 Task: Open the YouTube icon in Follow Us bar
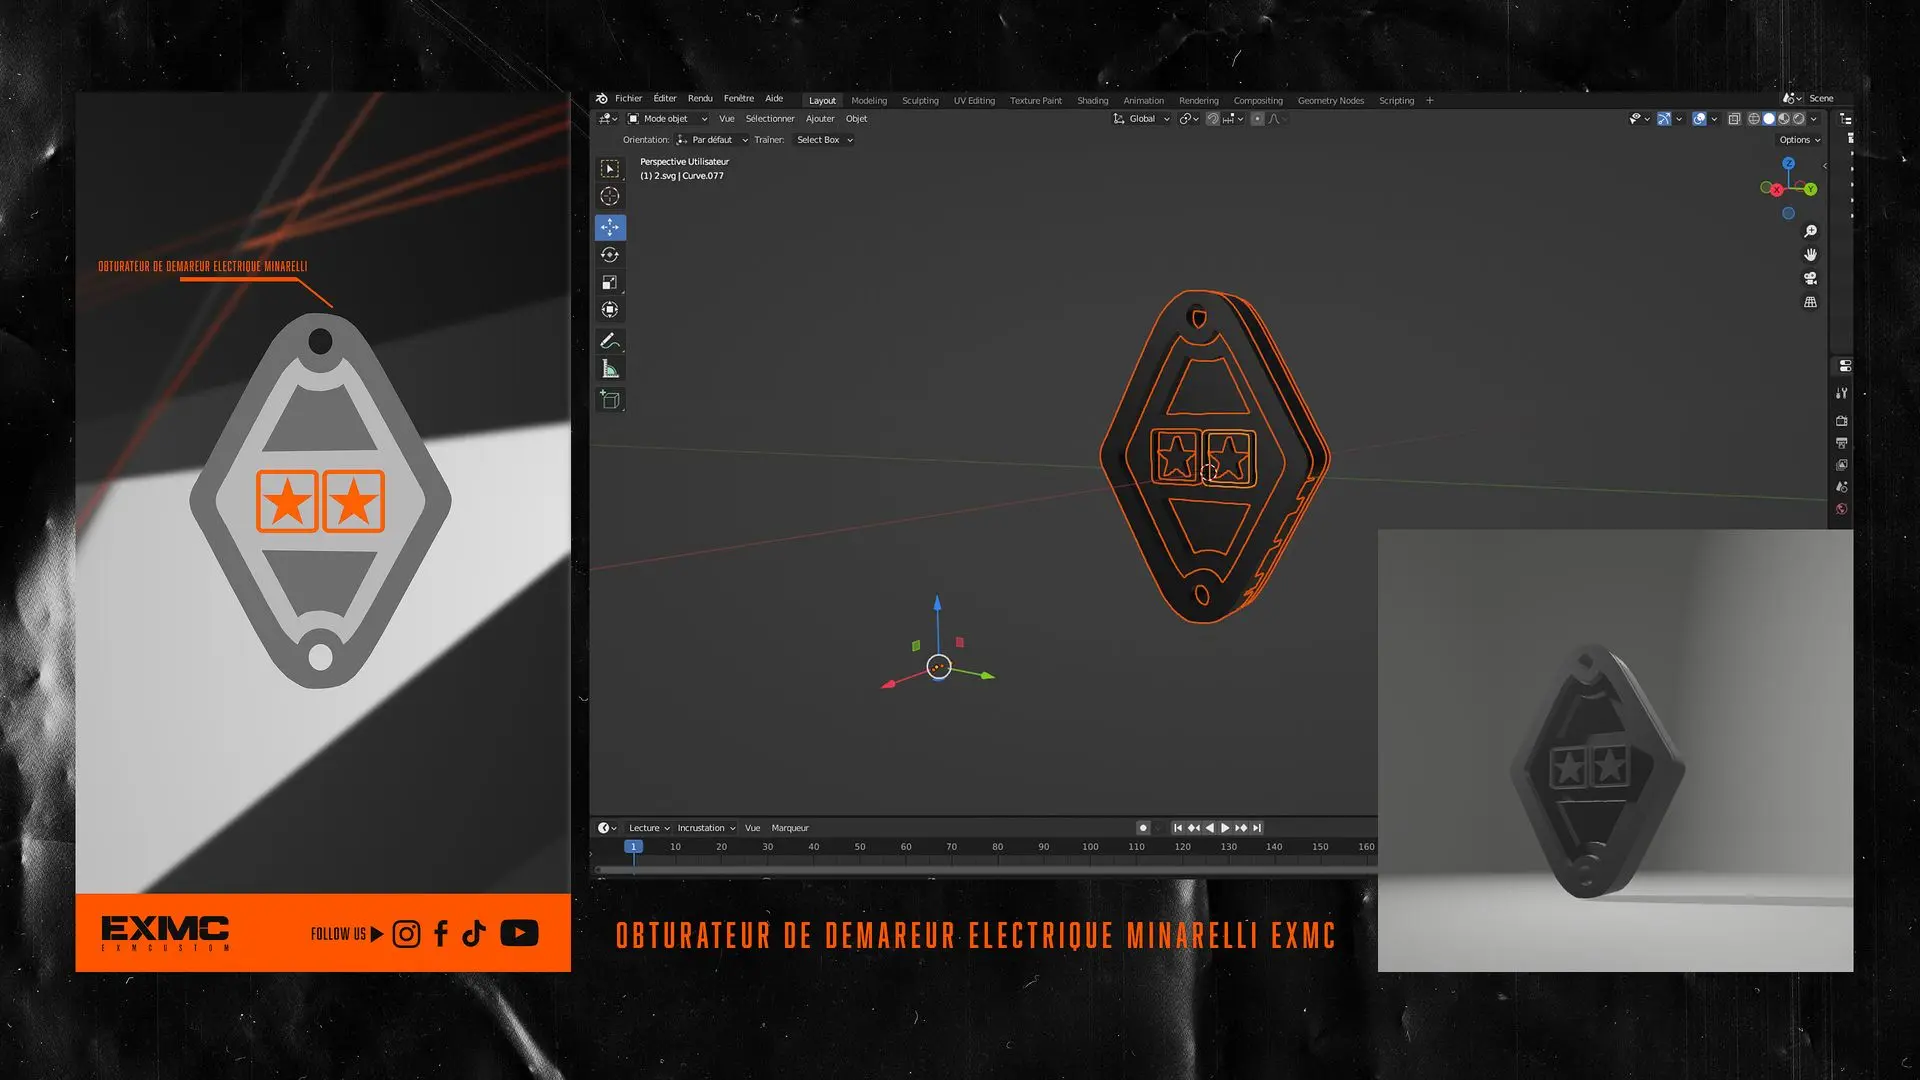(519, 934)
